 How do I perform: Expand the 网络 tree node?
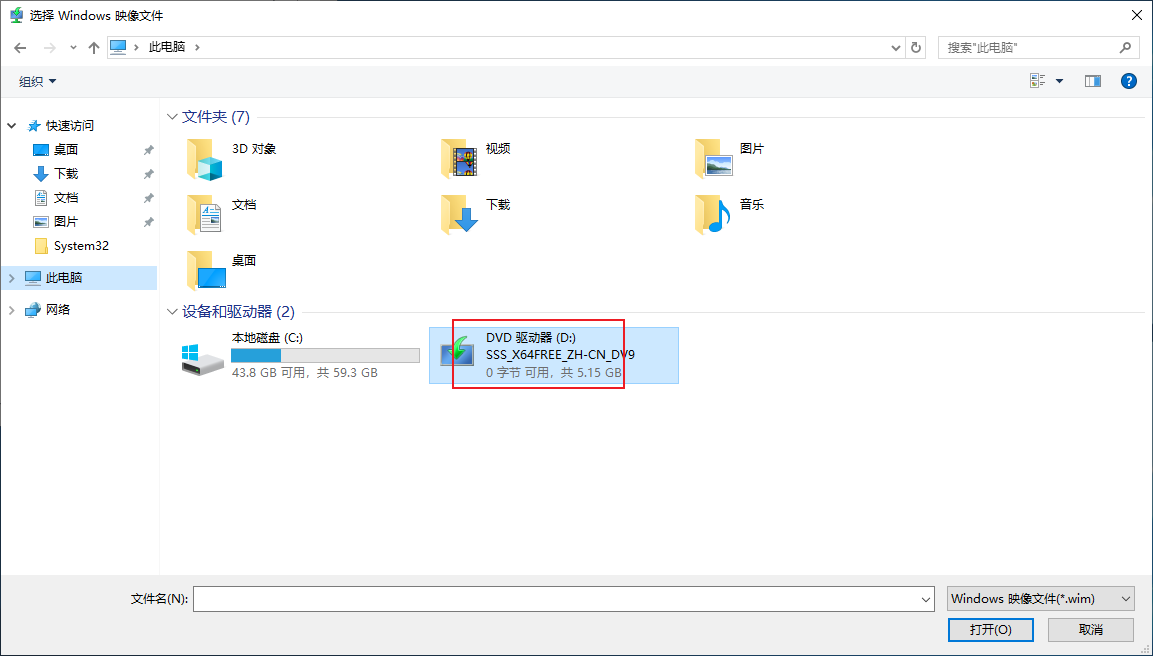pos(12,310)
